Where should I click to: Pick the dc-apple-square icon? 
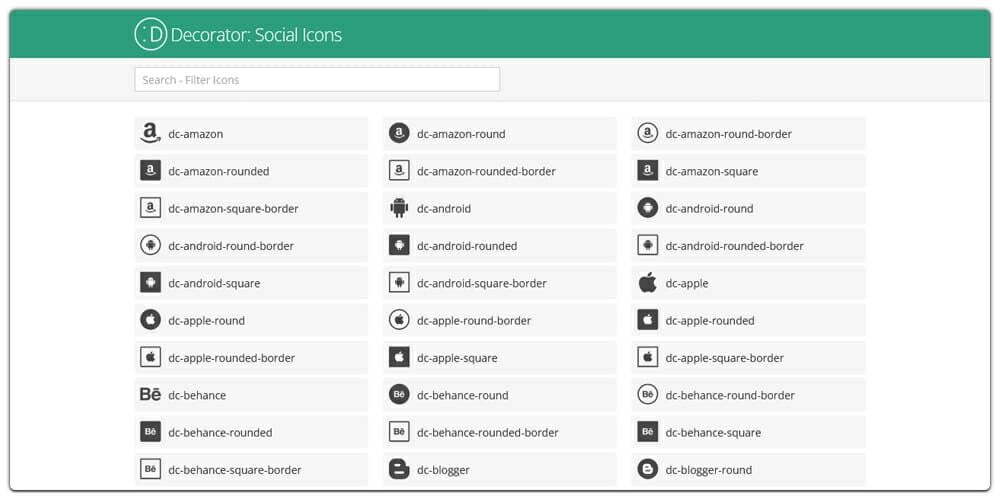399,357
